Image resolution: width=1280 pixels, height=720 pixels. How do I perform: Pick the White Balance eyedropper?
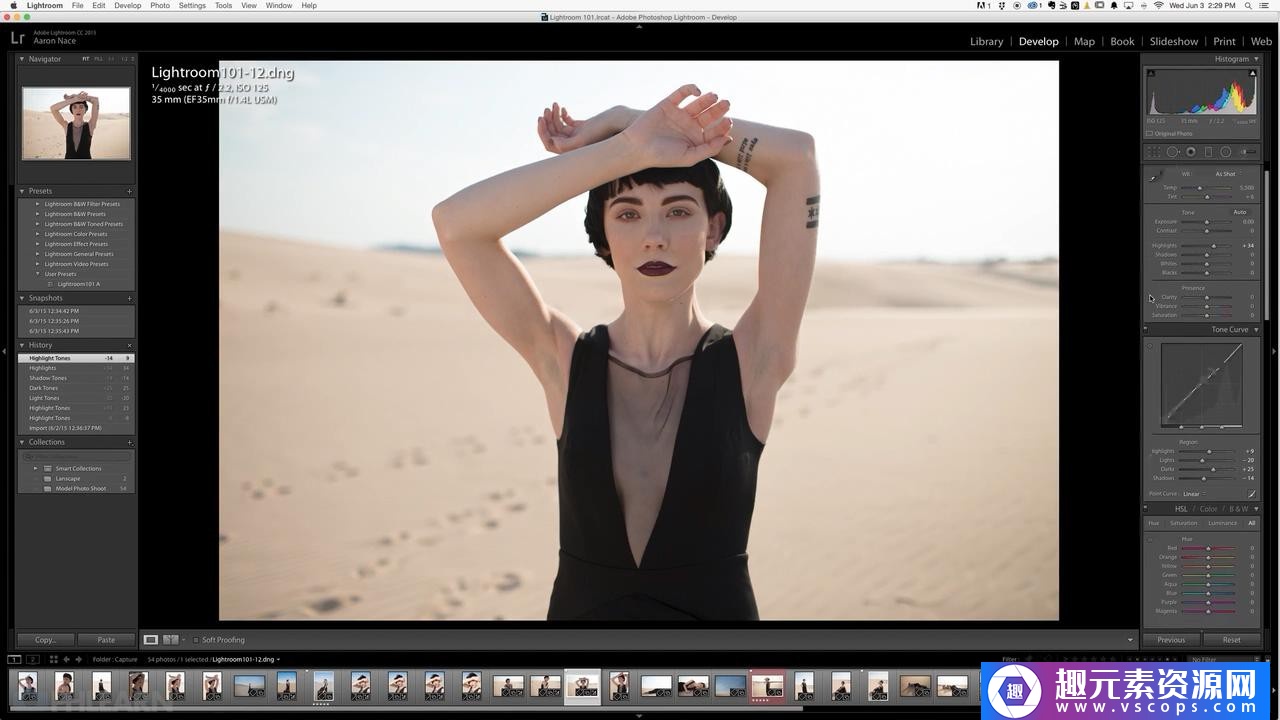tap(1155, 177)
